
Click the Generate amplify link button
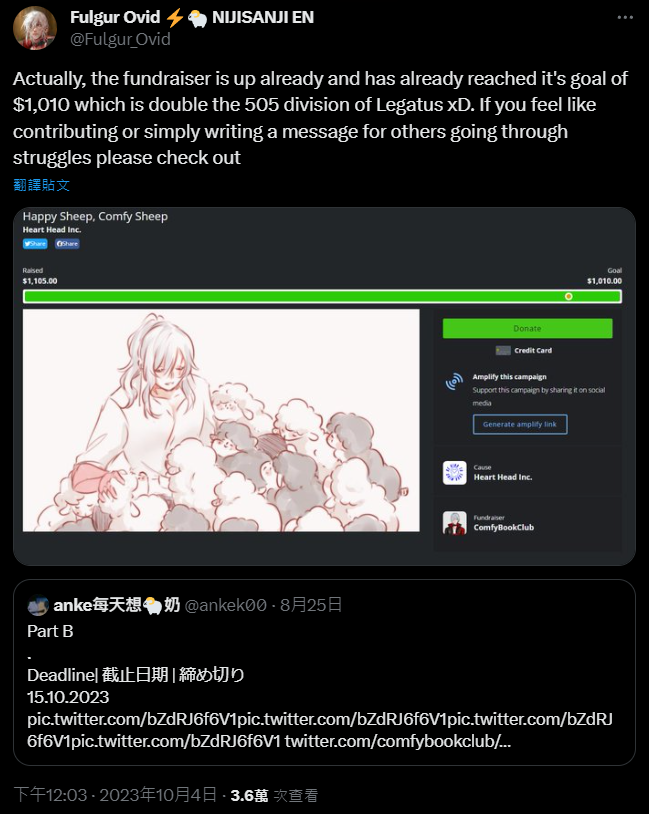coord(520,424)
